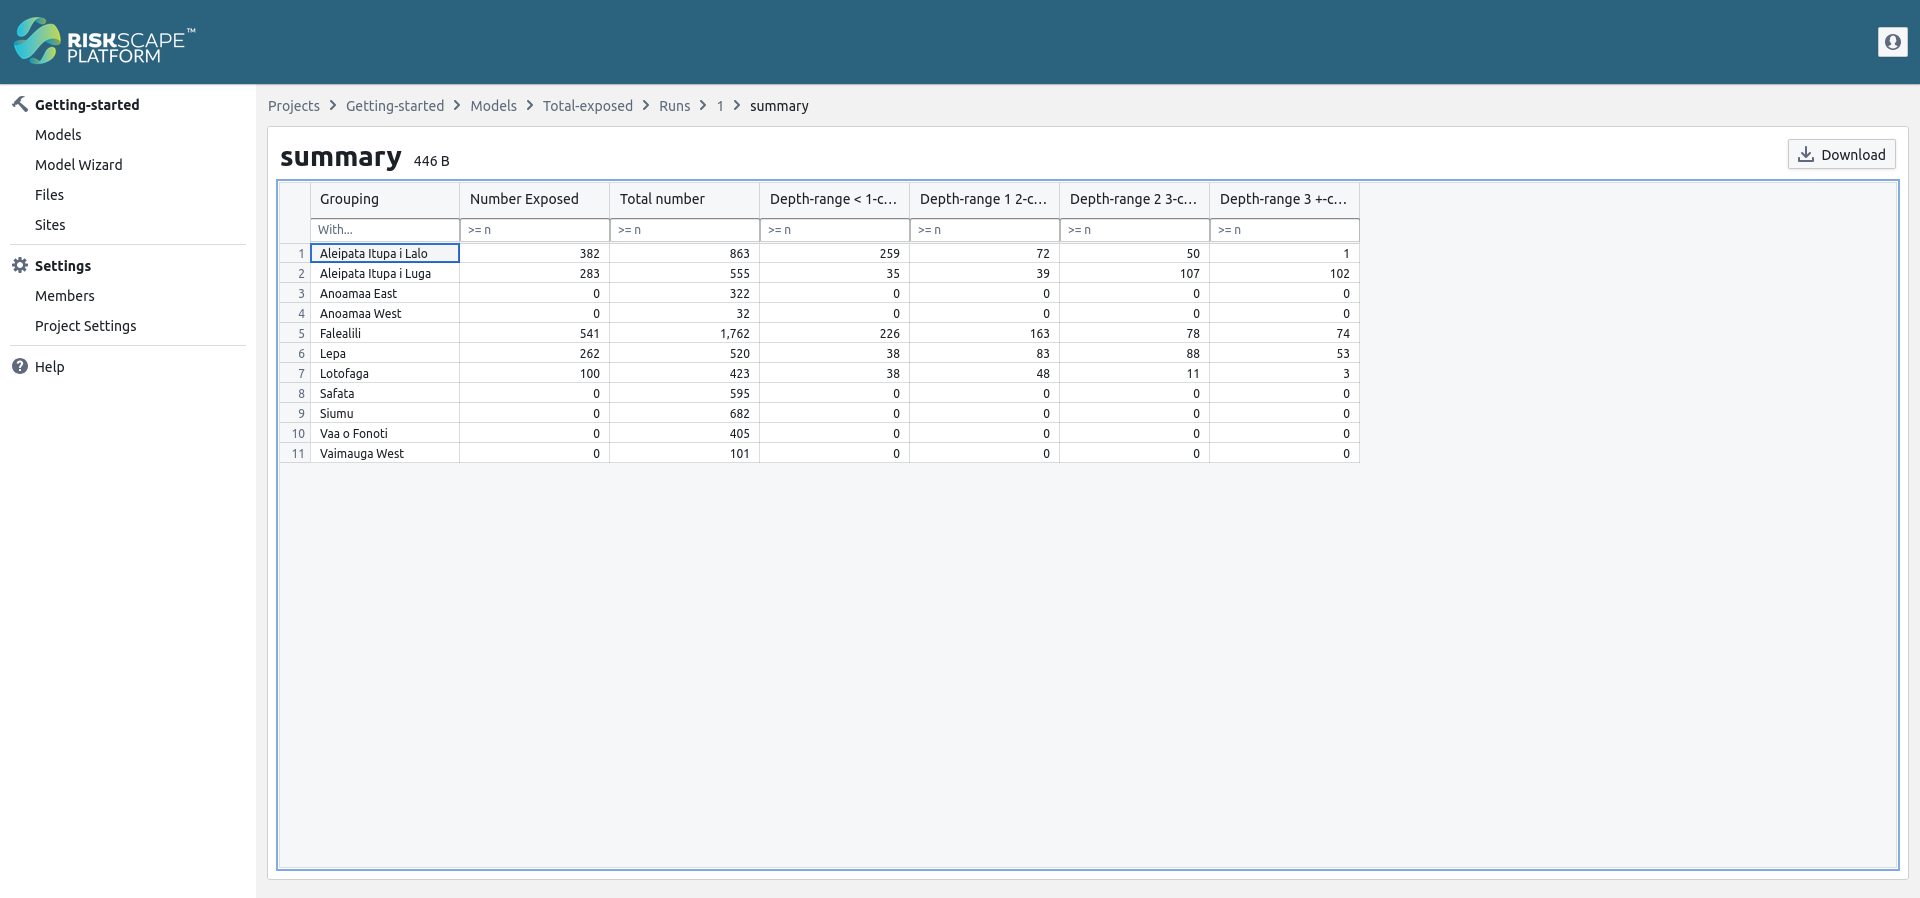
Task: Select row number 5 header
Action: [295, 334]
